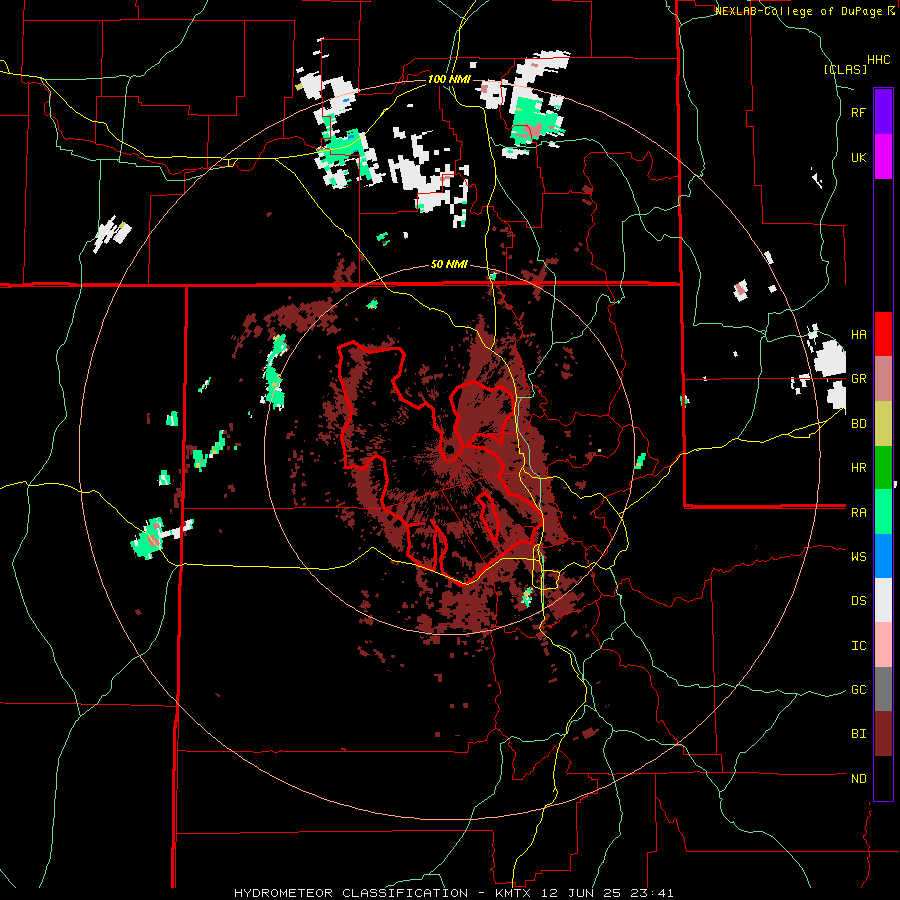
Task: Click the white DS legend color swatch
Action: coord(883,600)
